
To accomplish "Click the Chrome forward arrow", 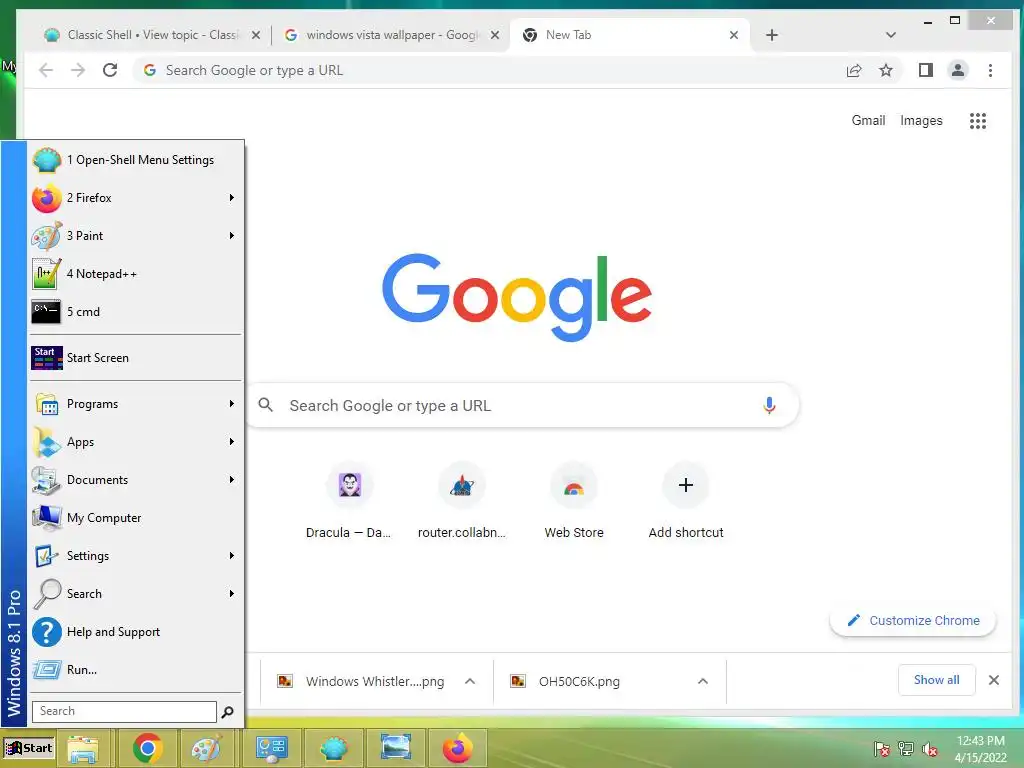I will [x=78, y=70].
